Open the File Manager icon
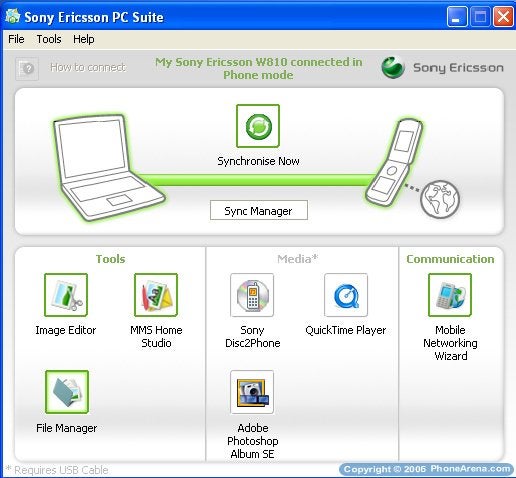 click(x=67, y=392)
